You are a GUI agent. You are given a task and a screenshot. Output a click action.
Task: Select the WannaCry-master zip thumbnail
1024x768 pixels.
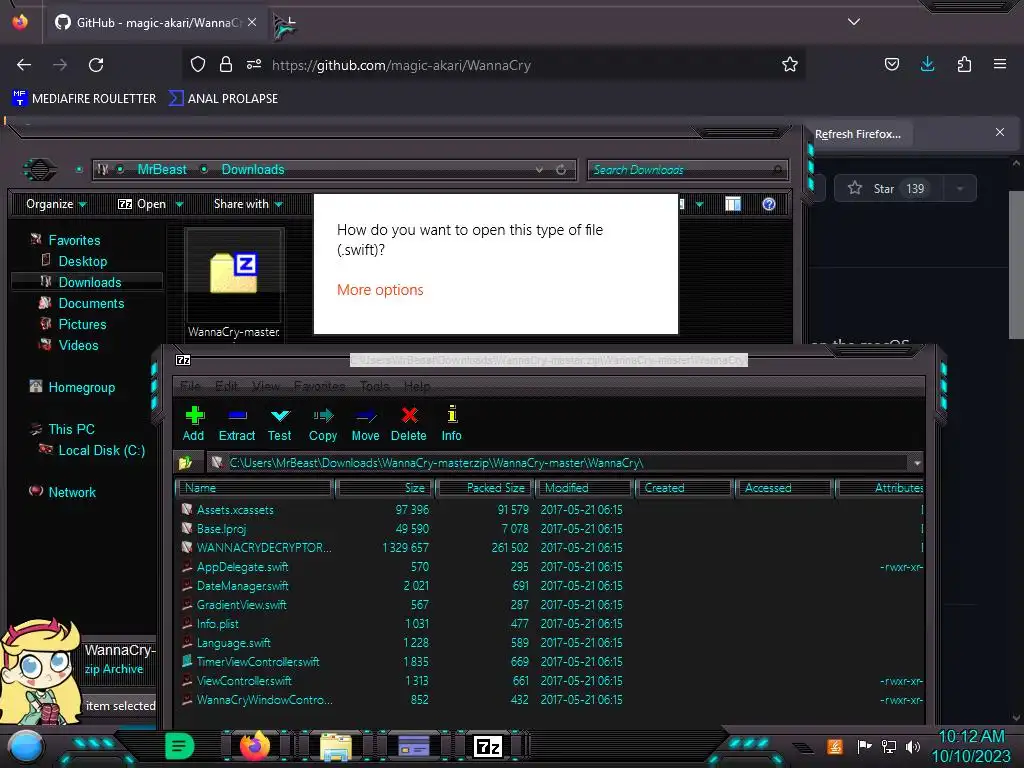point(234,283)
